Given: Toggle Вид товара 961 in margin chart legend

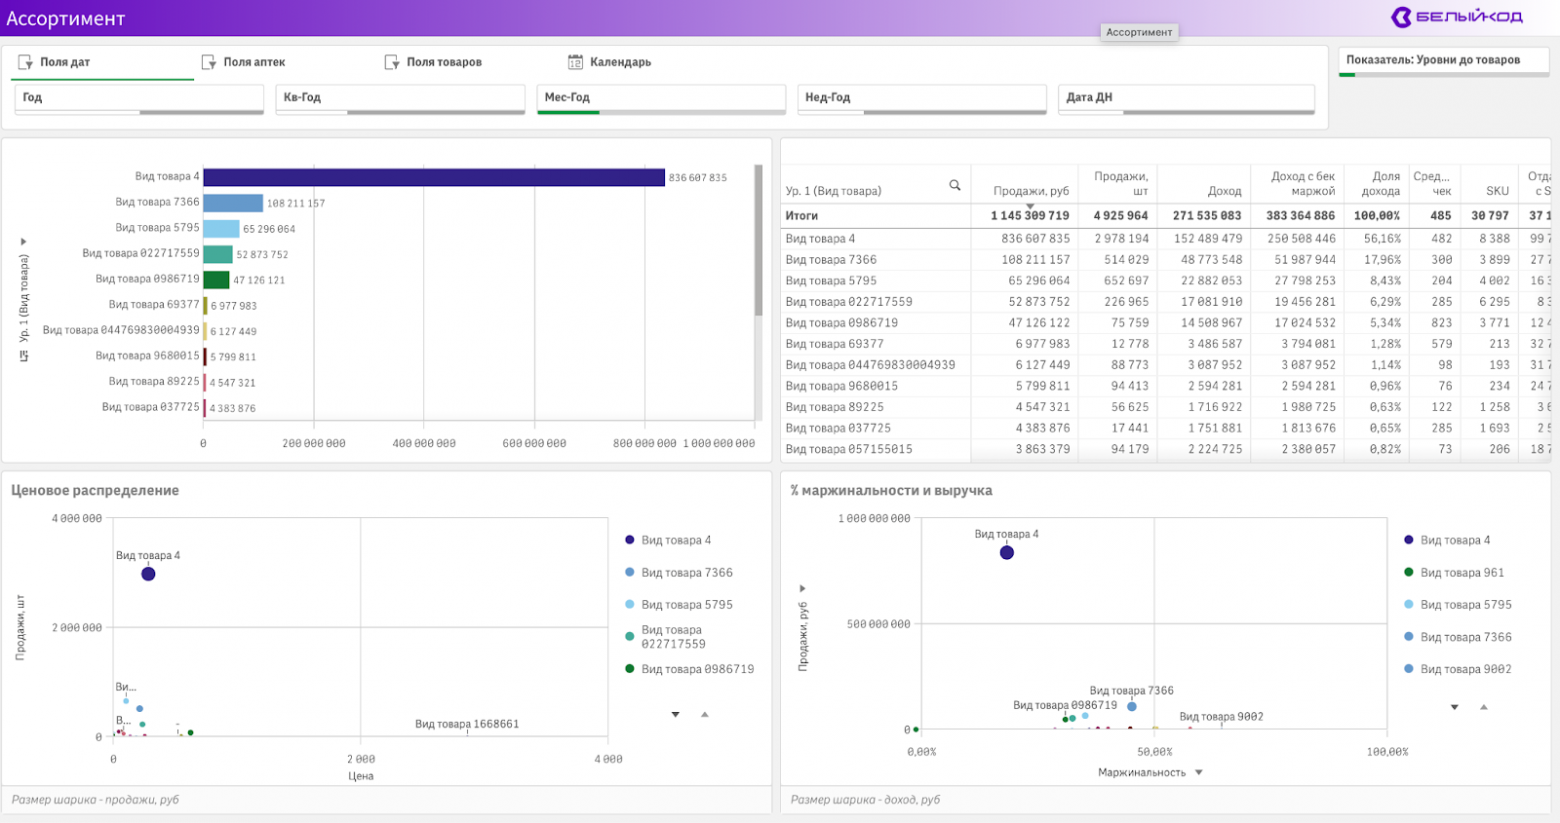Looking at the screenshot, I should [1454, 573].
